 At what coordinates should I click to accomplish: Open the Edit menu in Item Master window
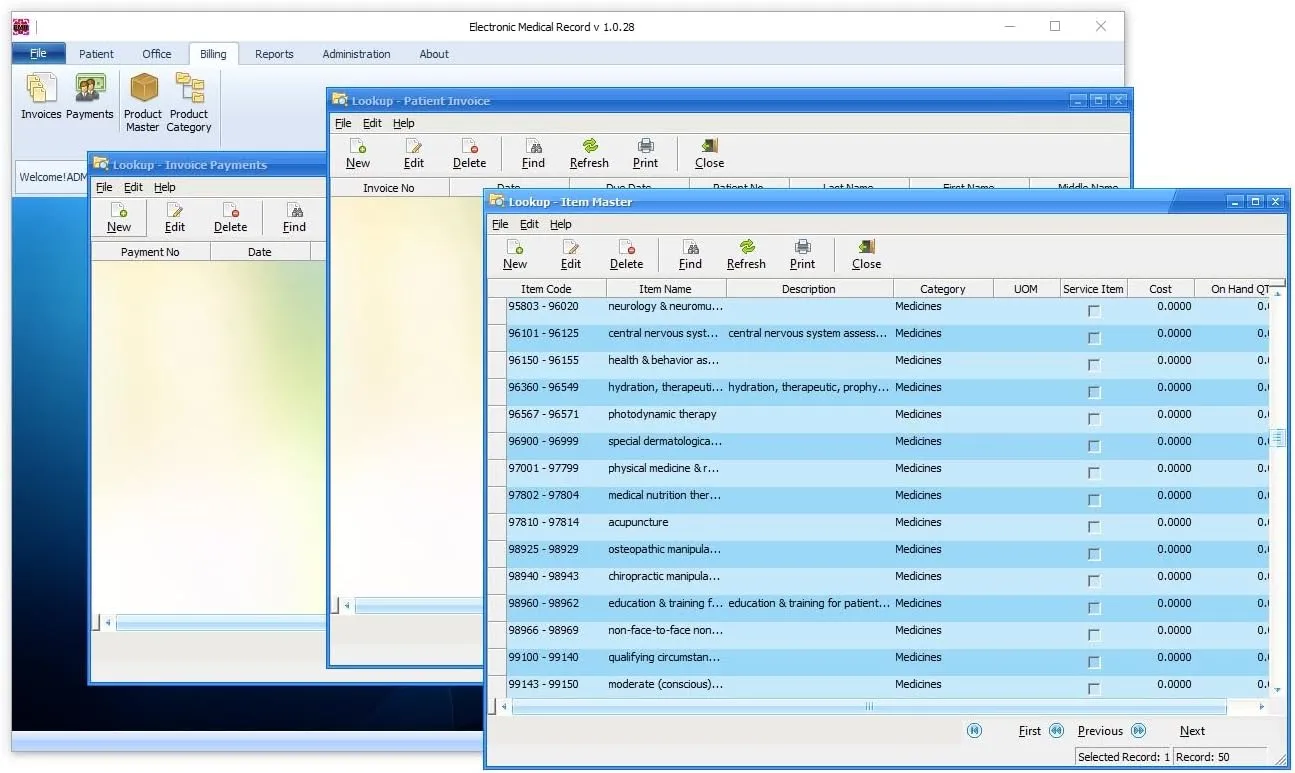(529, 224)
